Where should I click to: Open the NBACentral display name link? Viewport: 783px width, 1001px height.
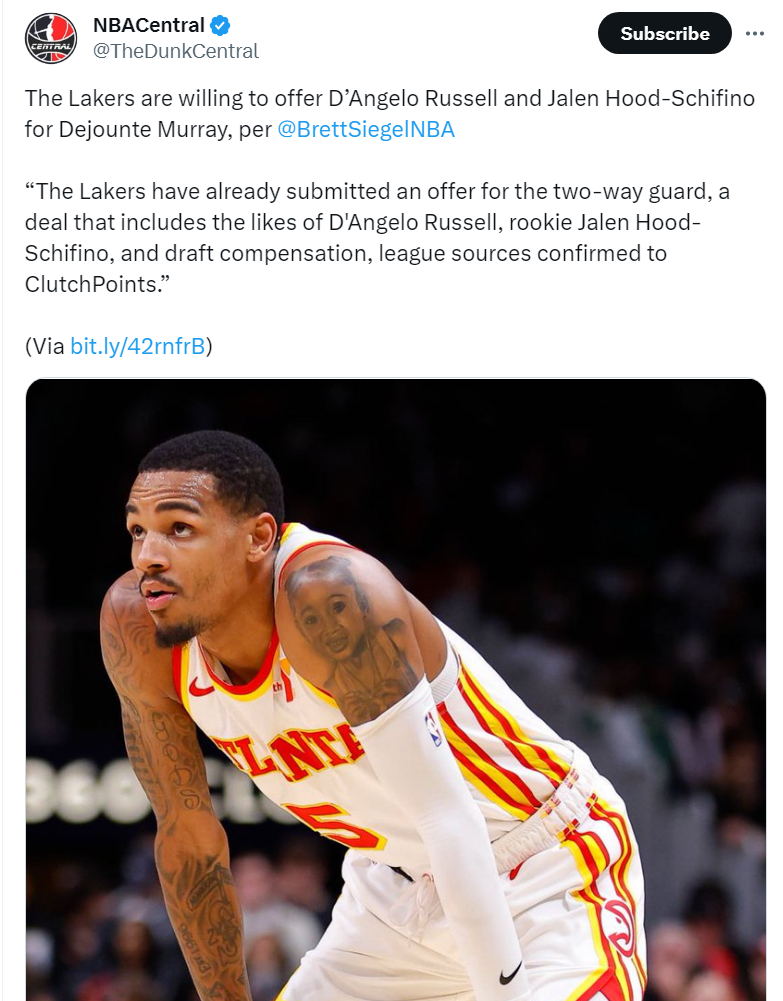tap(149, 25)
